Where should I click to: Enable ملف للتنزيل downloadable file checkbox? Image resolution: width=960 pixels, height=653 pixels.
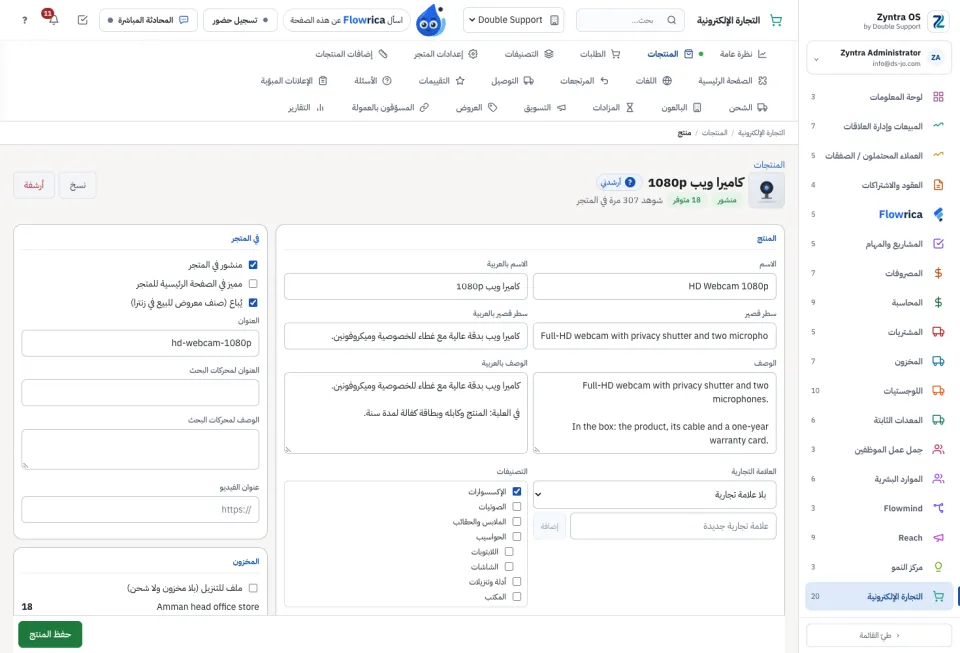click(x=253, y=588)
